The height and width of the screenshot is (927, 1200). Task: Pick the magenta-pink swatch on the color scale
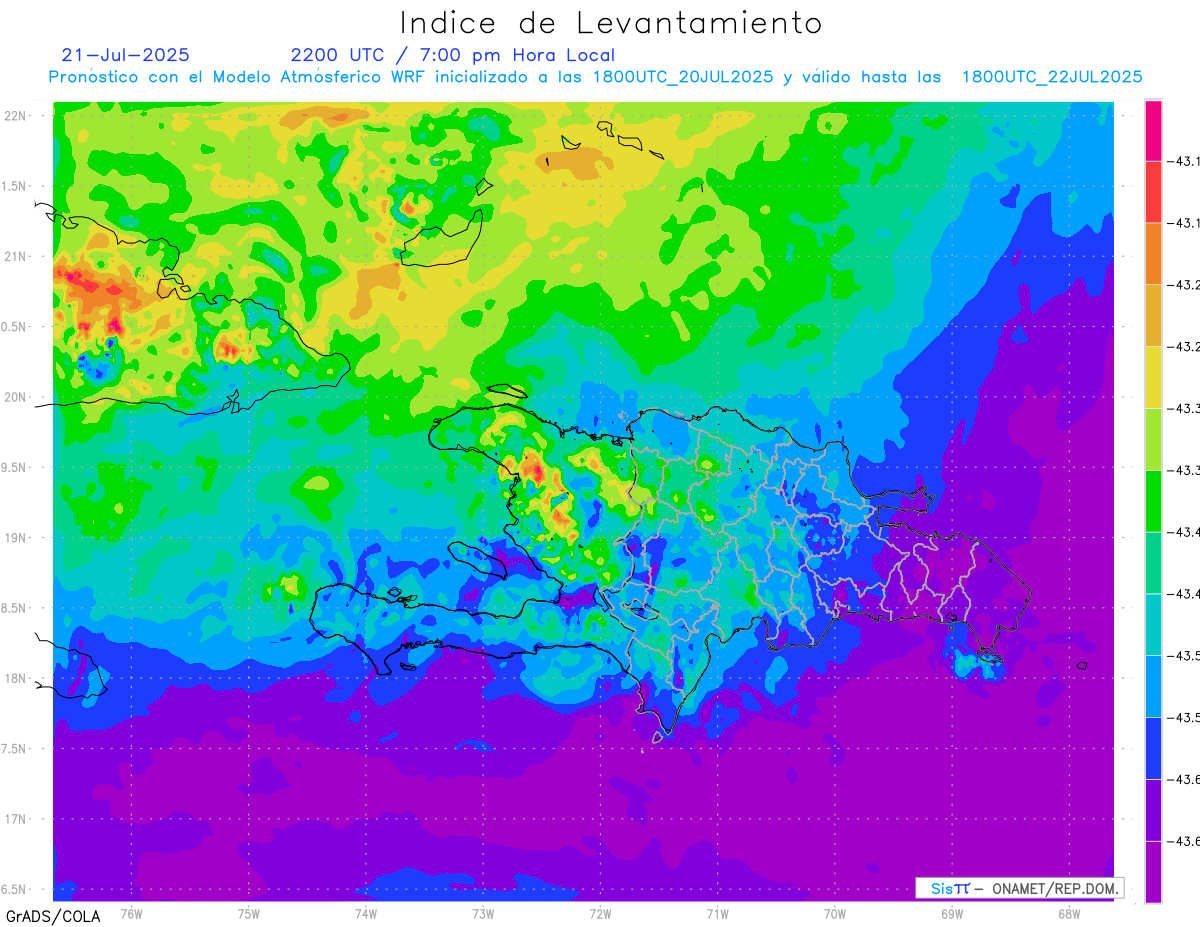click(x=1153, y=131)
